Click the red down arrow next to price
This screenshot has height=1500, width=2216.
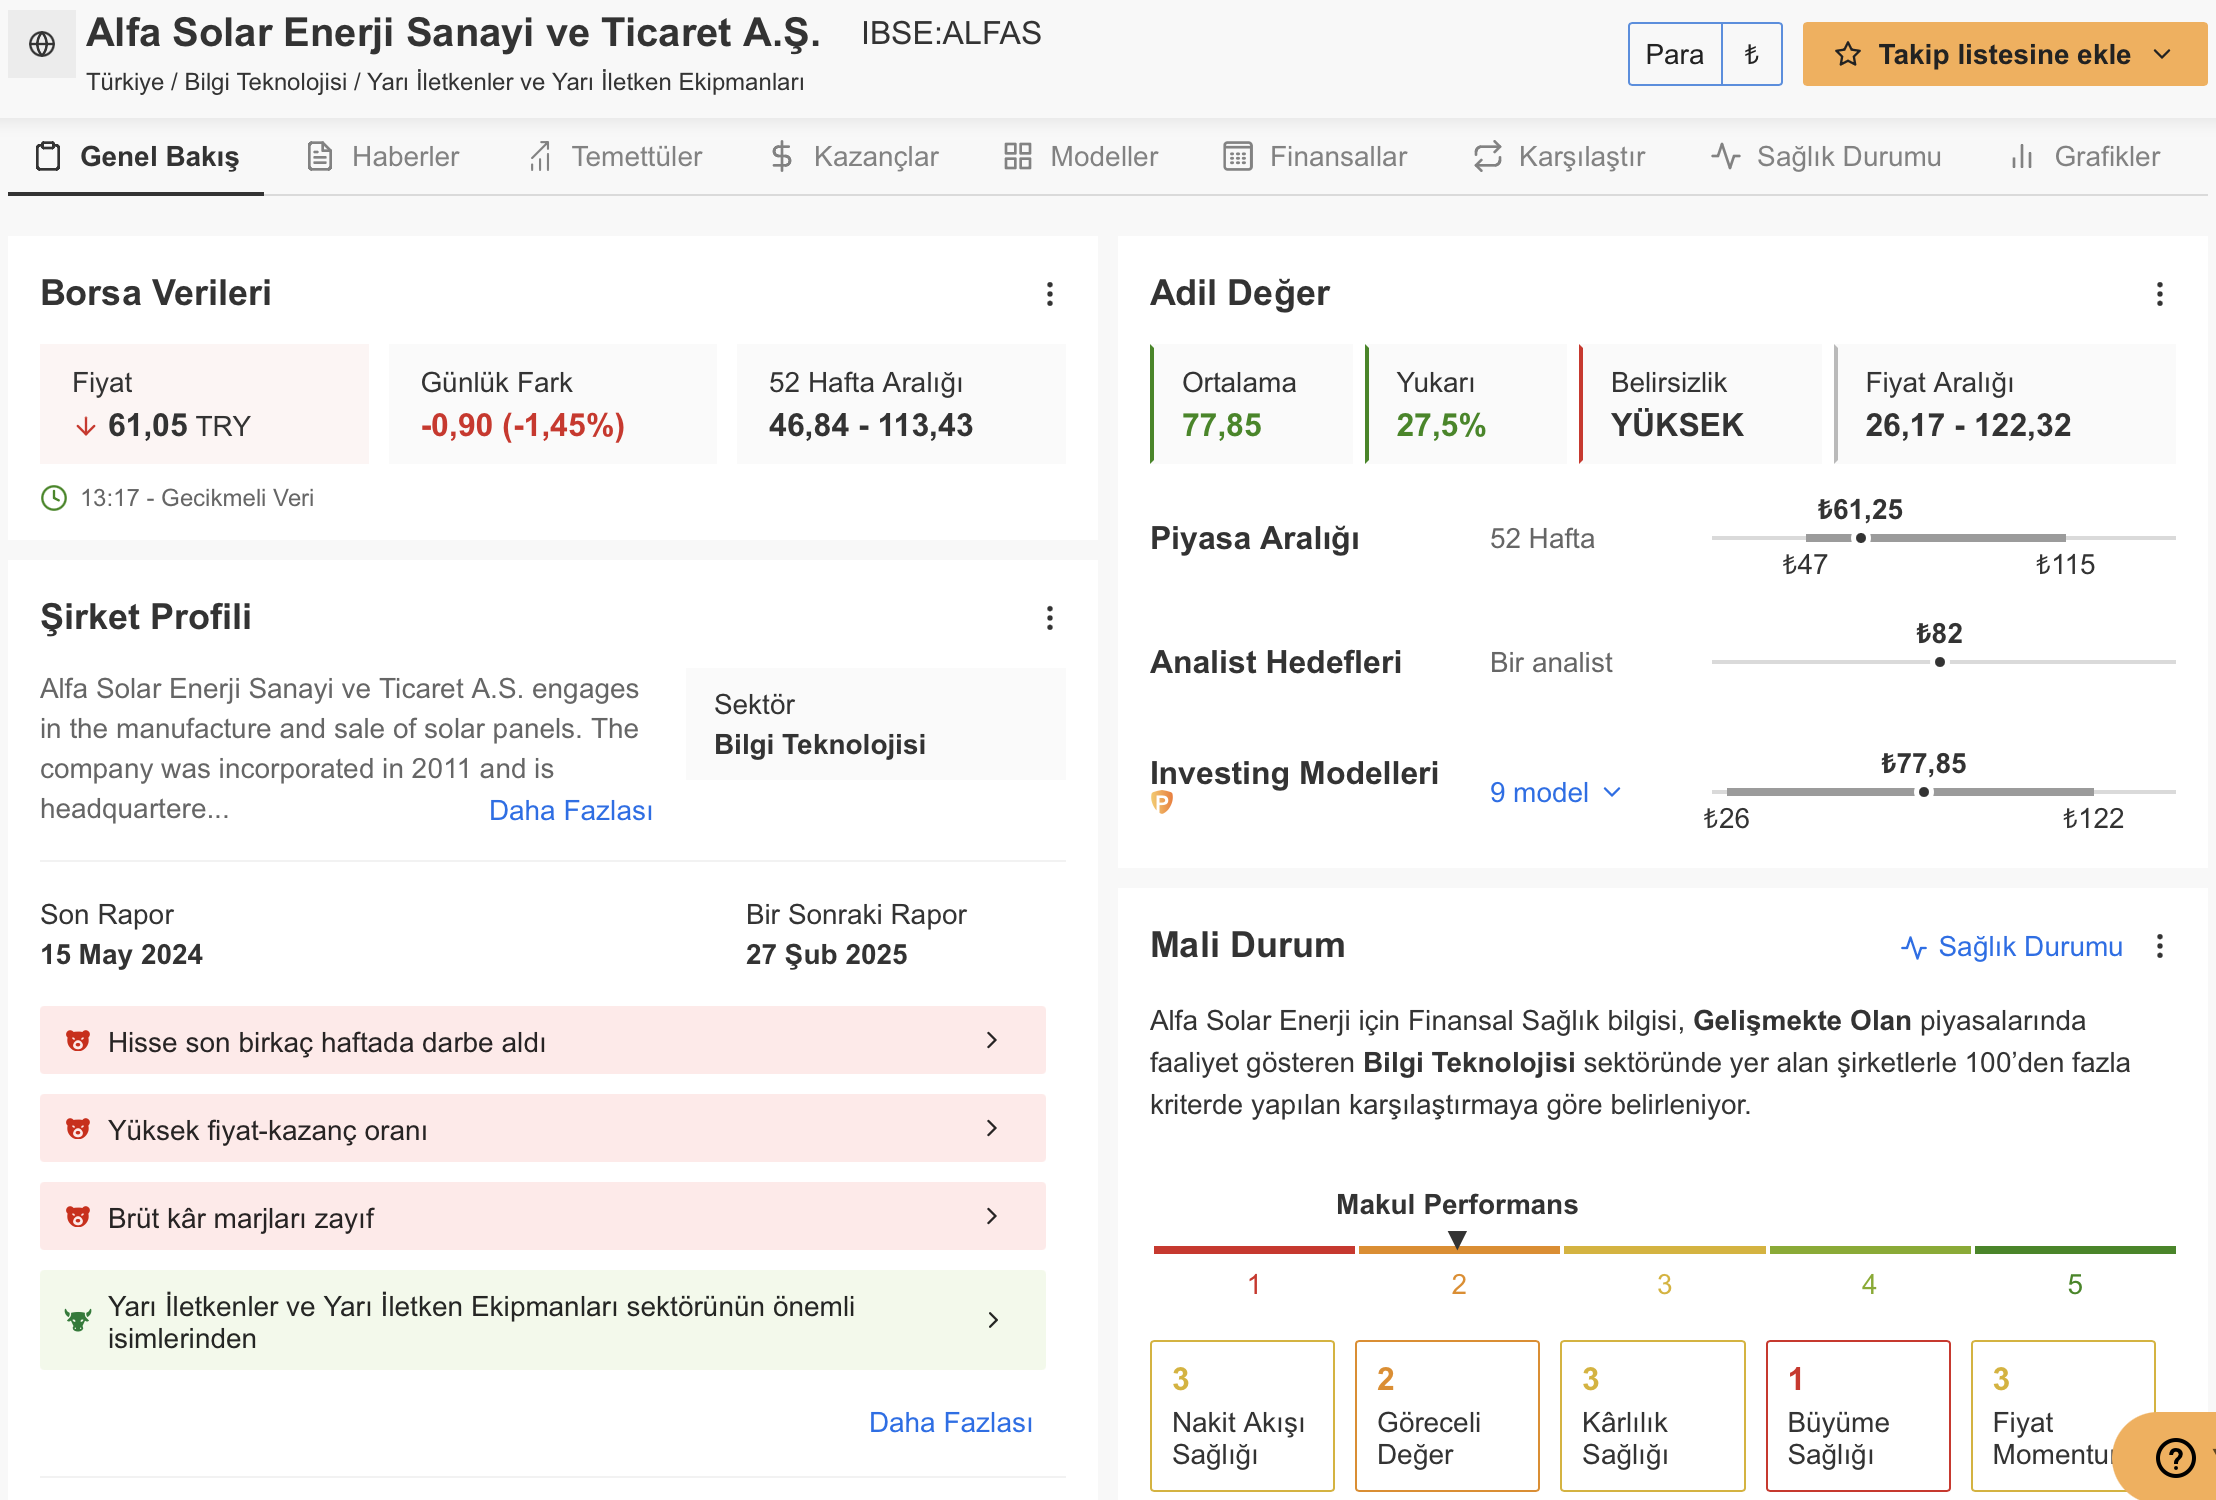pyautogui.click(x=86, y=427)
